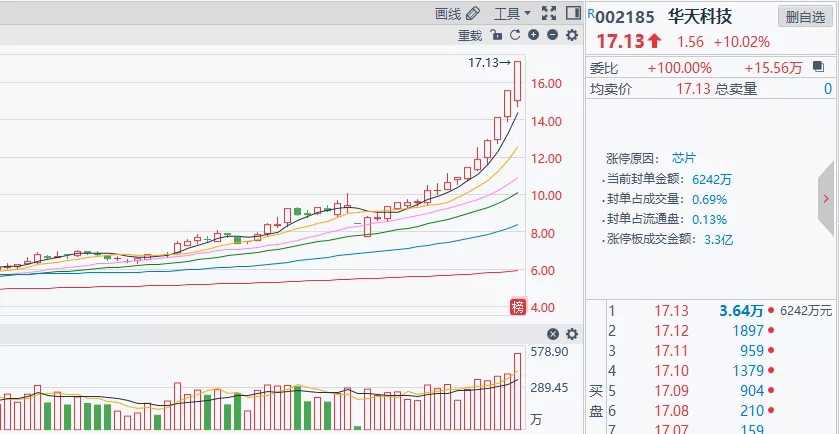Open the 榜 badge on chart
Screen dimensions: 839x434
(x=517, y=307)
